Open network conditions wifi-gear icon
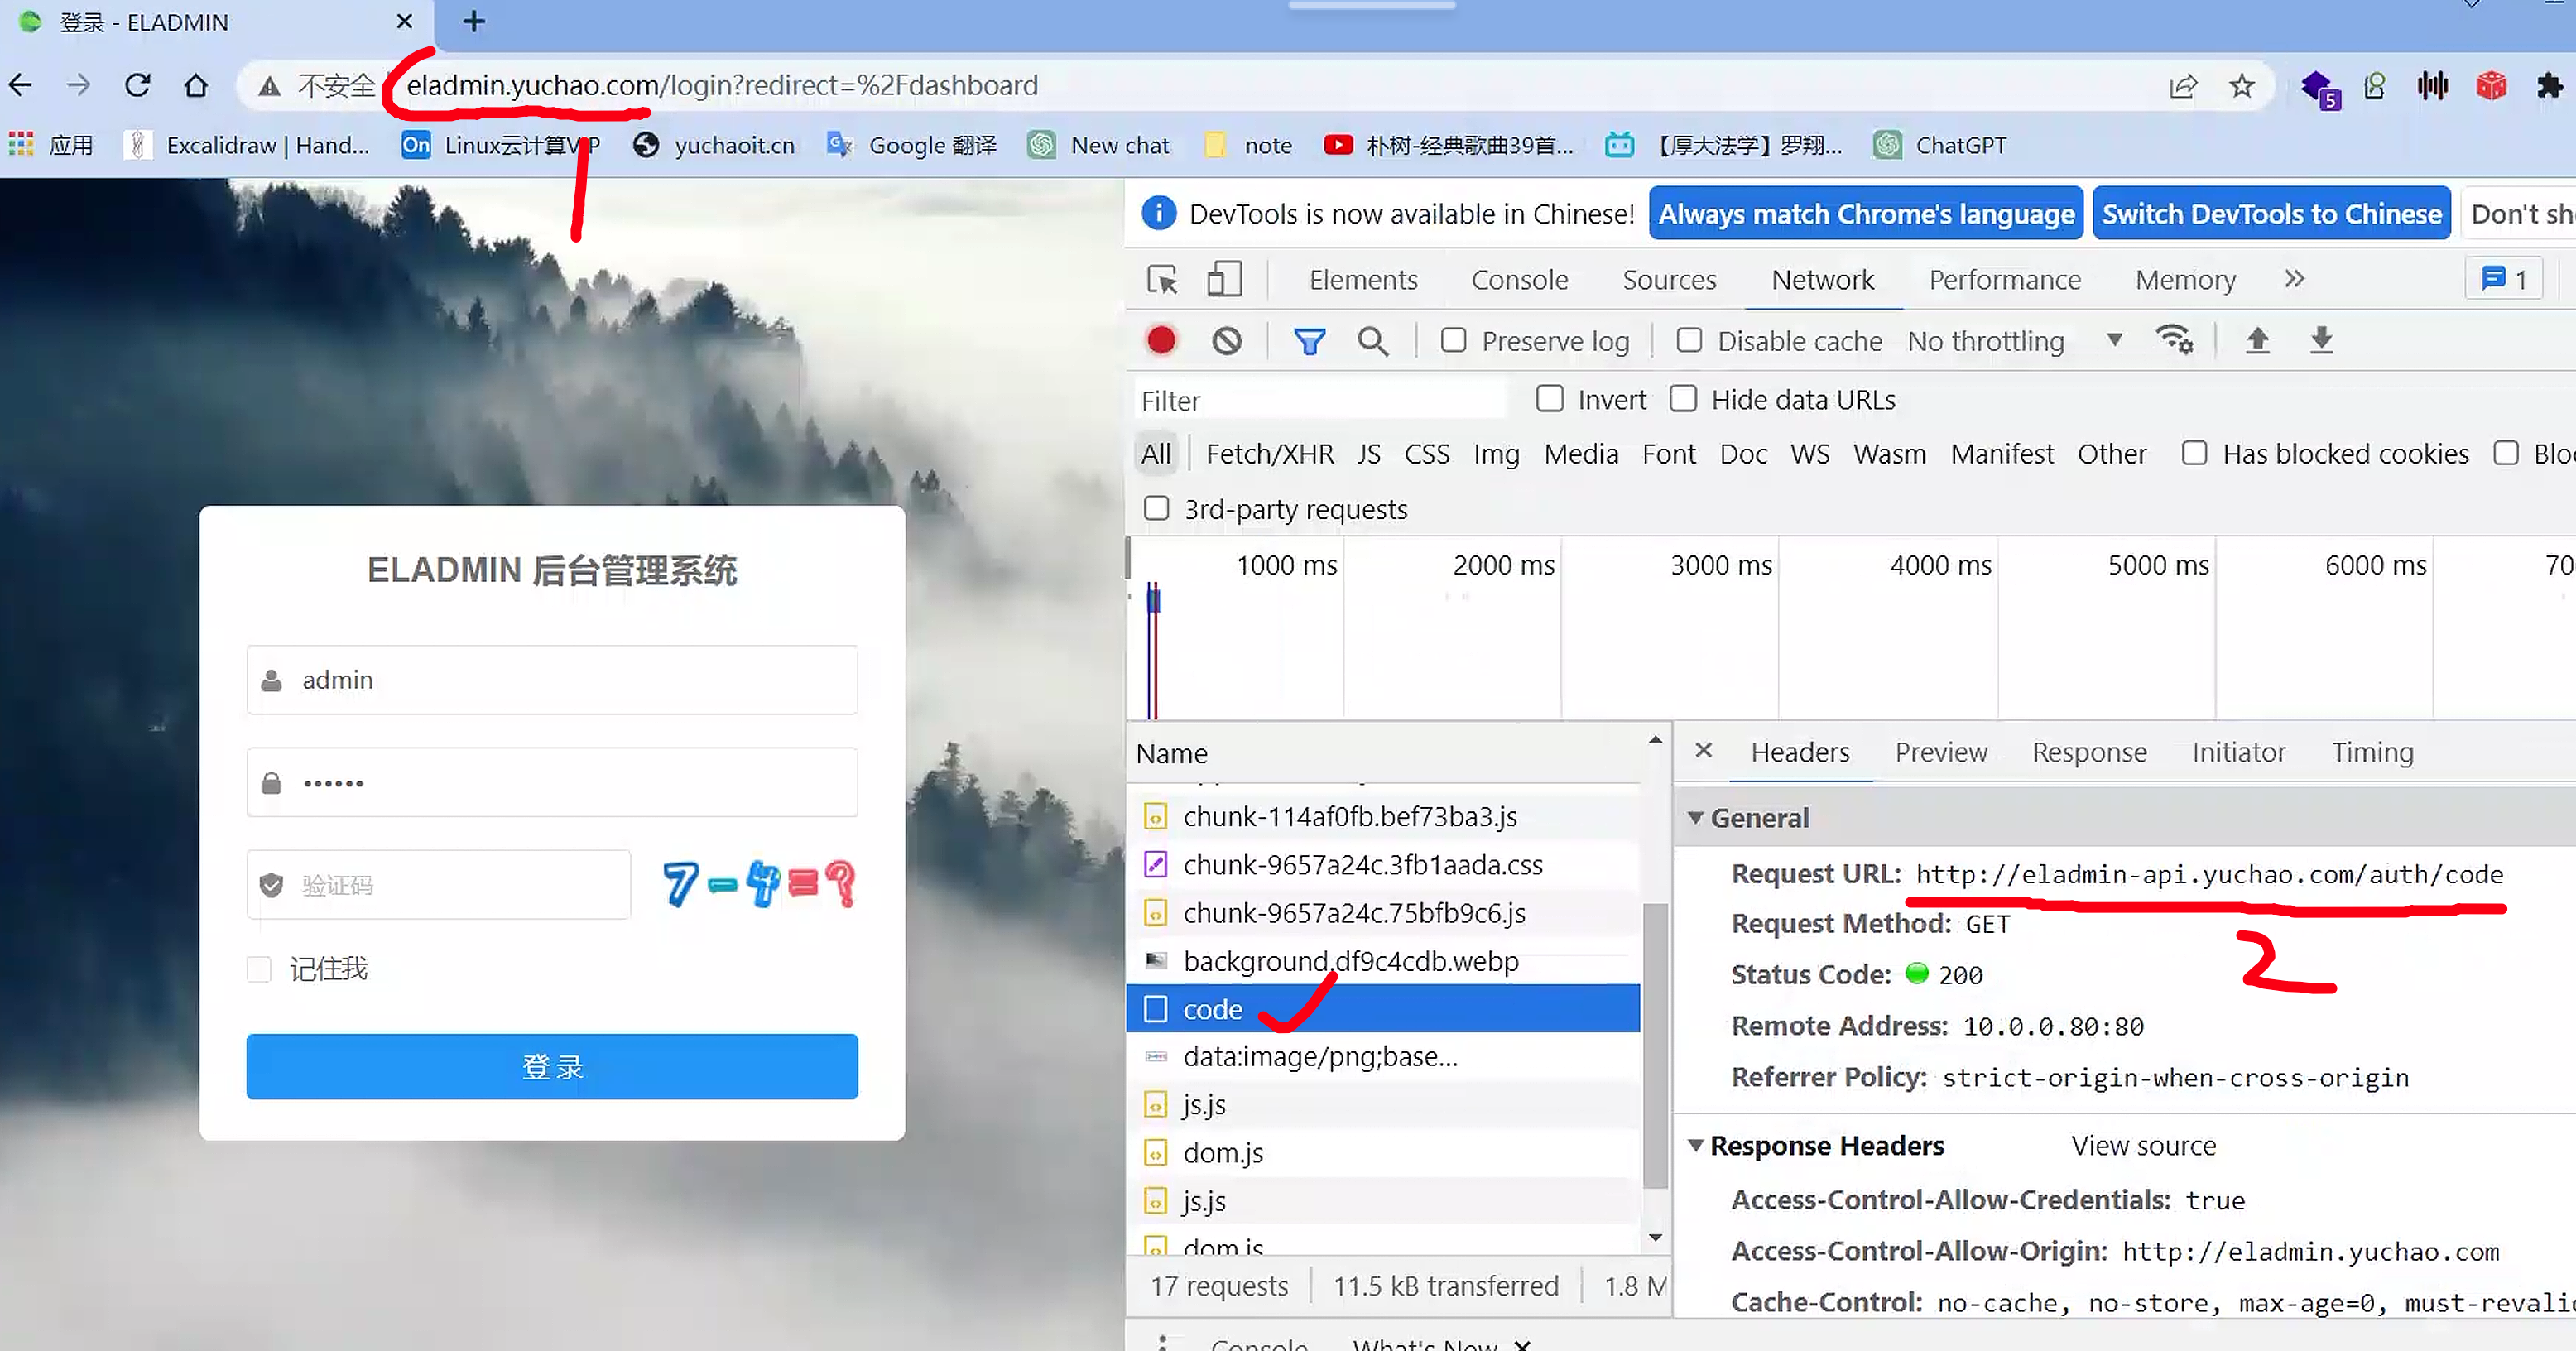The image size is (2576, 1351). [x=2175, y=340]
